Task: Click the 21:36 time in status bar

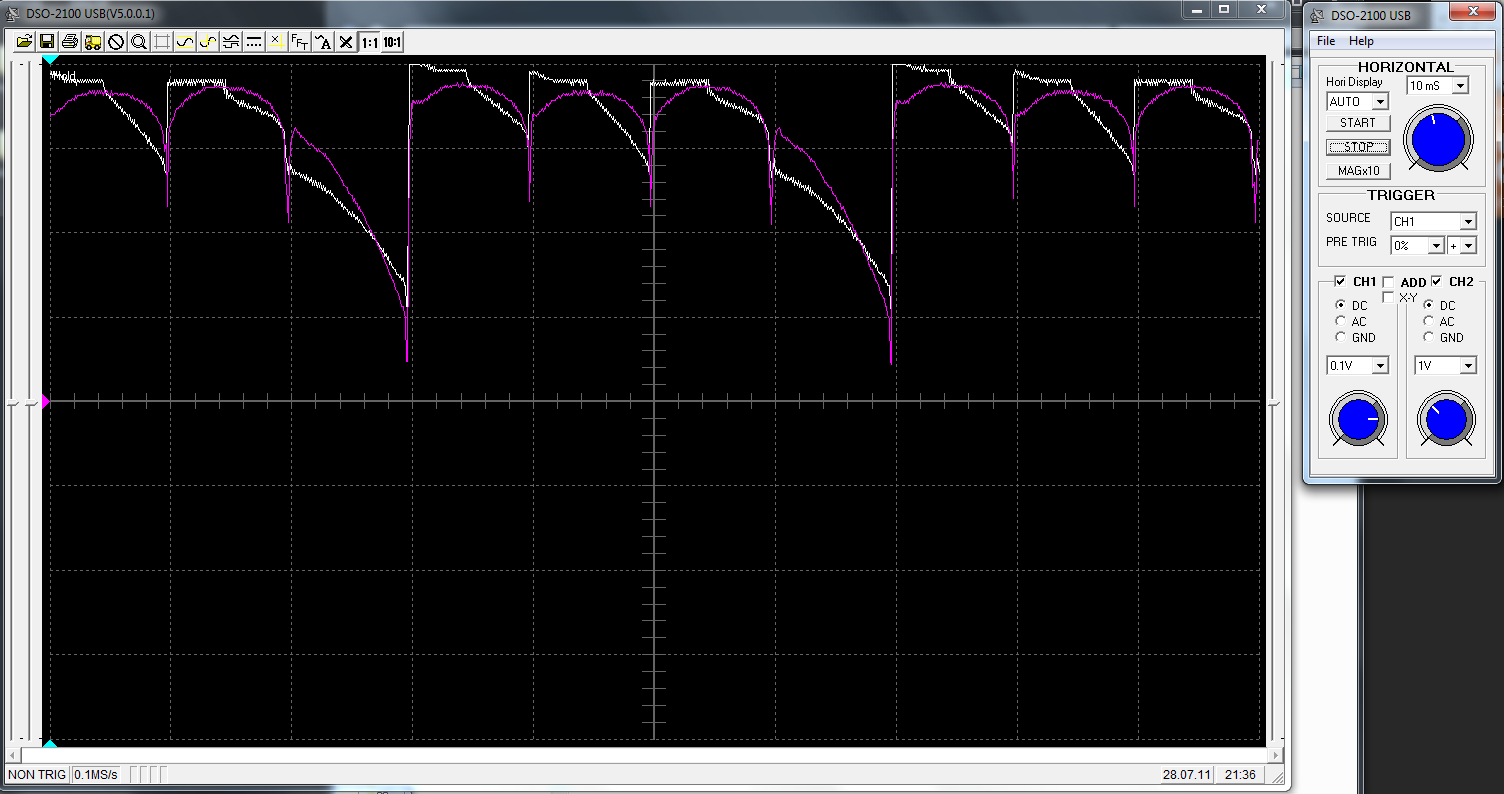Action: (1240, 775)
